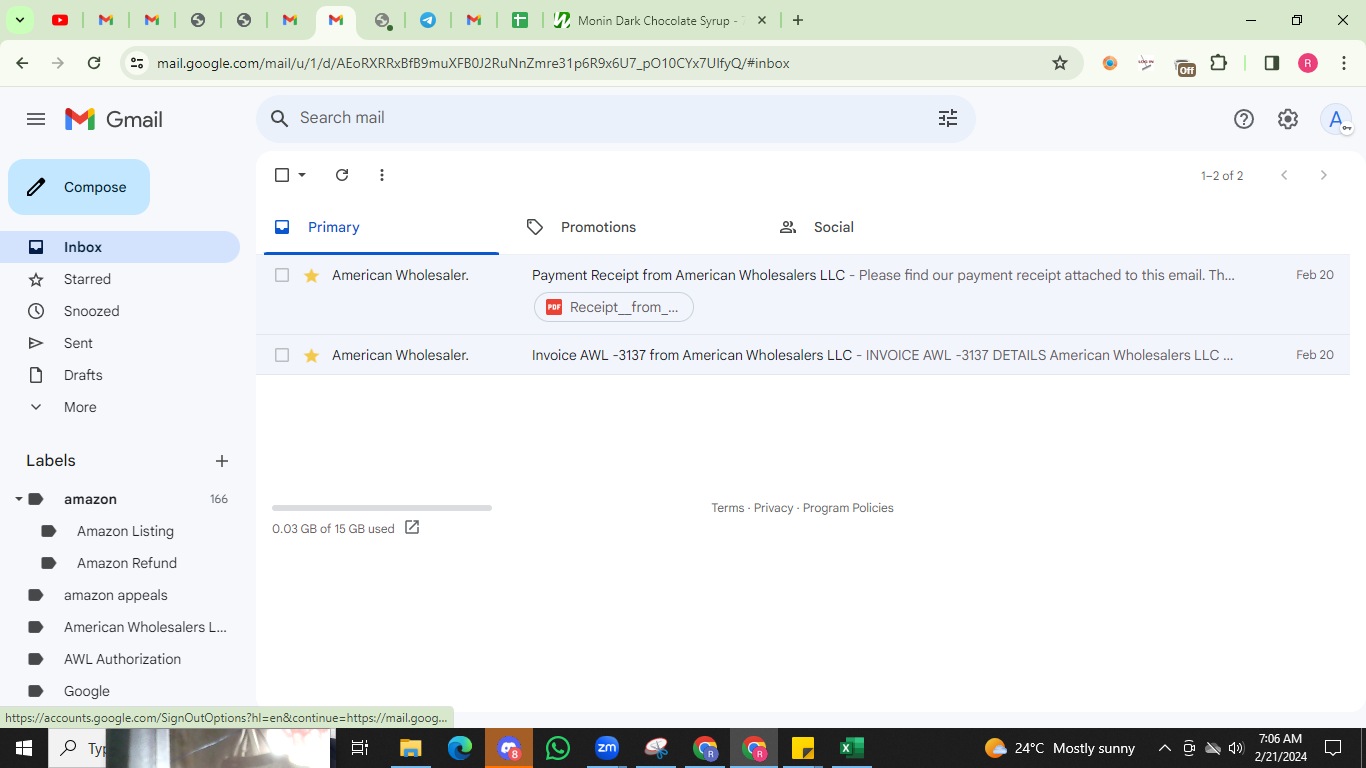1366x768 pixels.
Task: Open Chrome profile R avatar
Action: click(1308, 63)
